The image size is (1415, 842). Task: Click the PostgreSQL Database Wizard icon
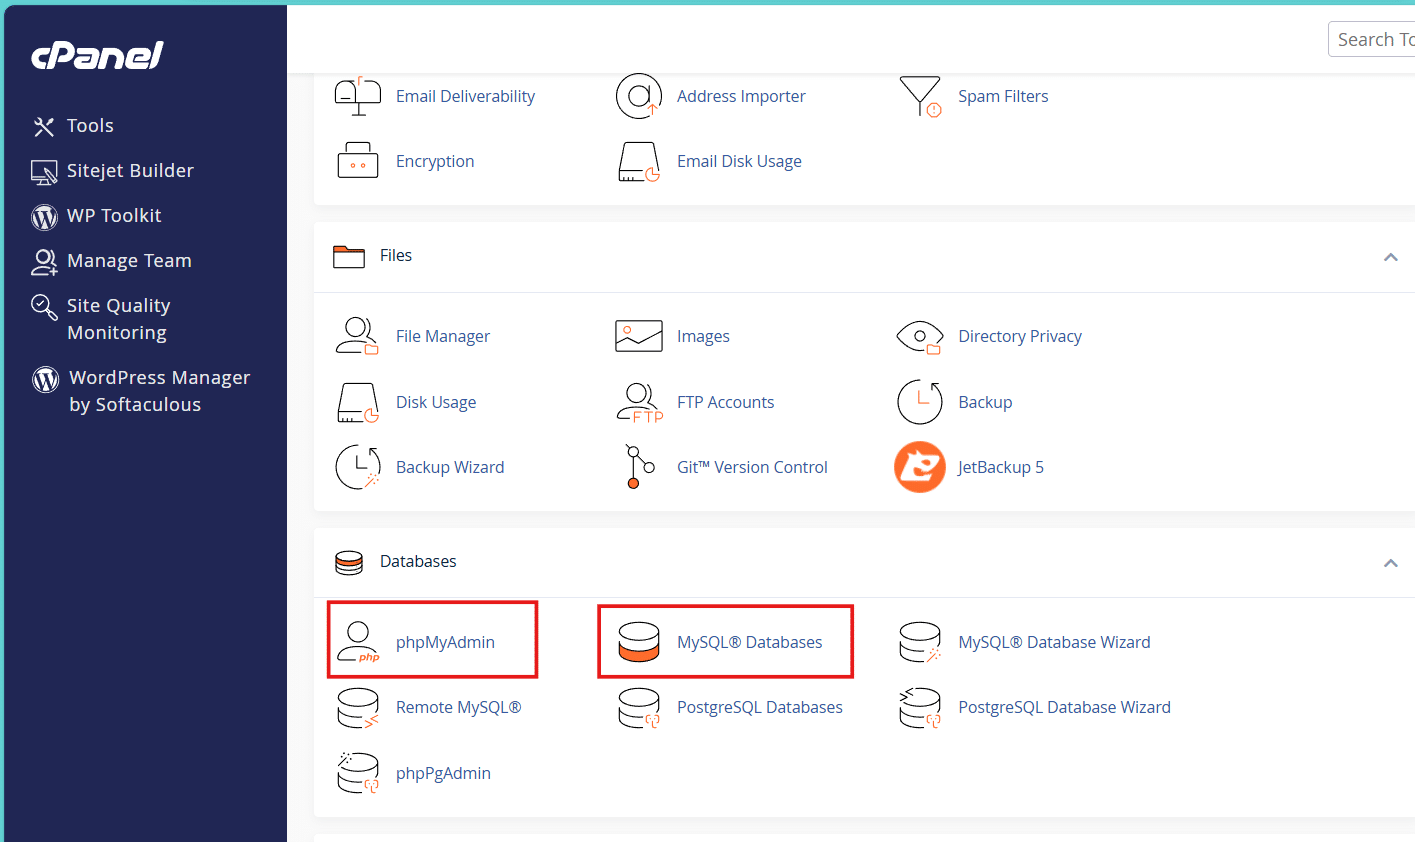[920, 707]
